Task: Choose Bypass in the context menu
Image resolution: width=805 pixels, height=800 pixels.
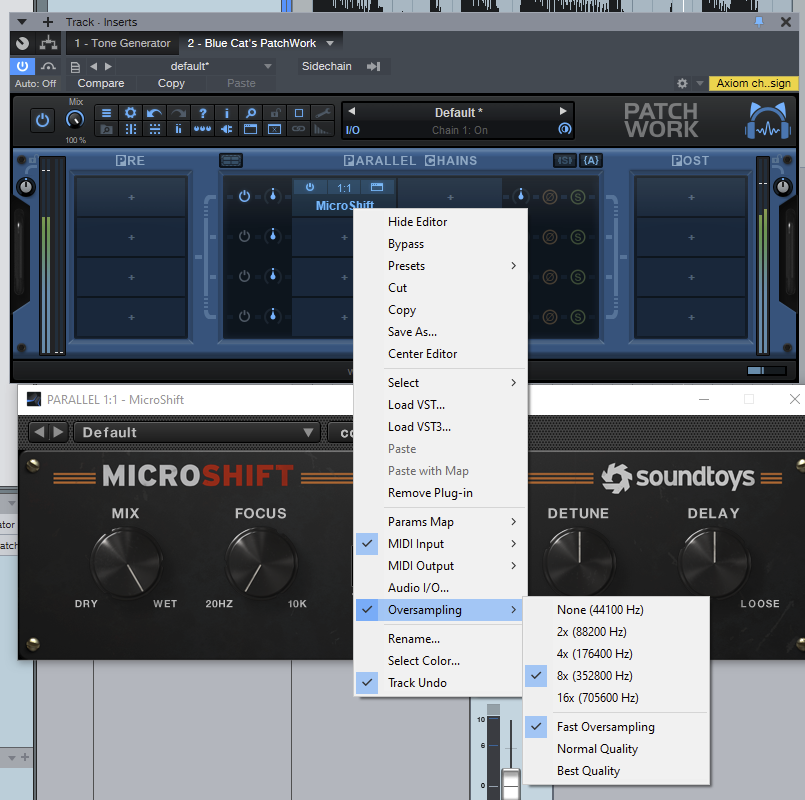Action: pos(441,244)
